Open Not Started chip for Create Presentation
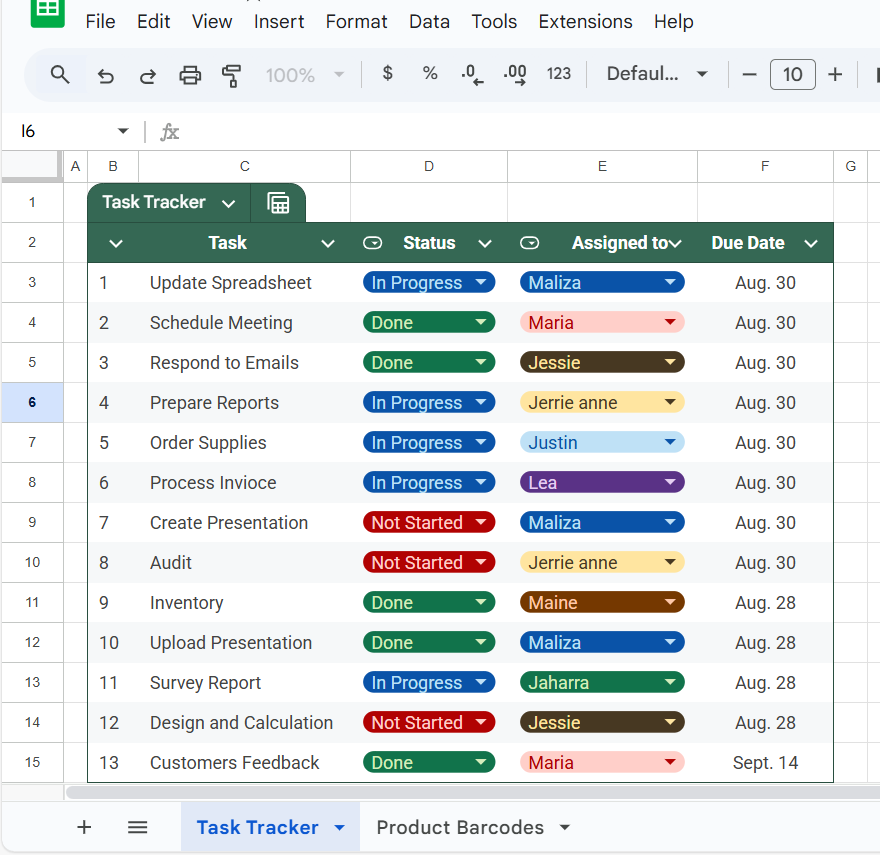The width and height of the screenshot is (880, 855). point(429,522)
